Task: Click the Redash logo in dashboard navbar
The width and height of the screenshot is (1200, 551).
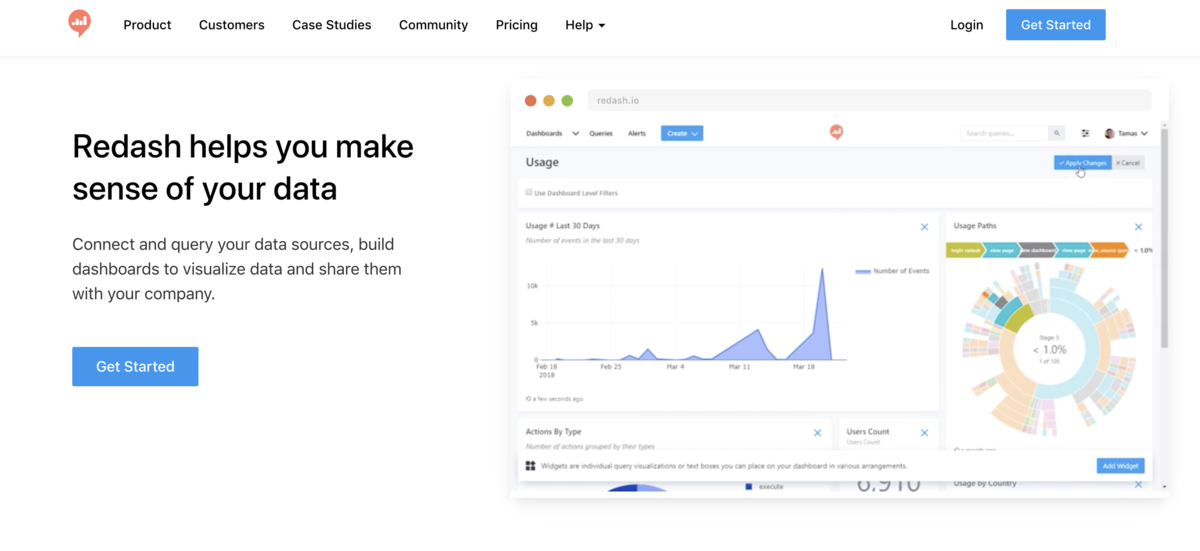Action: 837,132
